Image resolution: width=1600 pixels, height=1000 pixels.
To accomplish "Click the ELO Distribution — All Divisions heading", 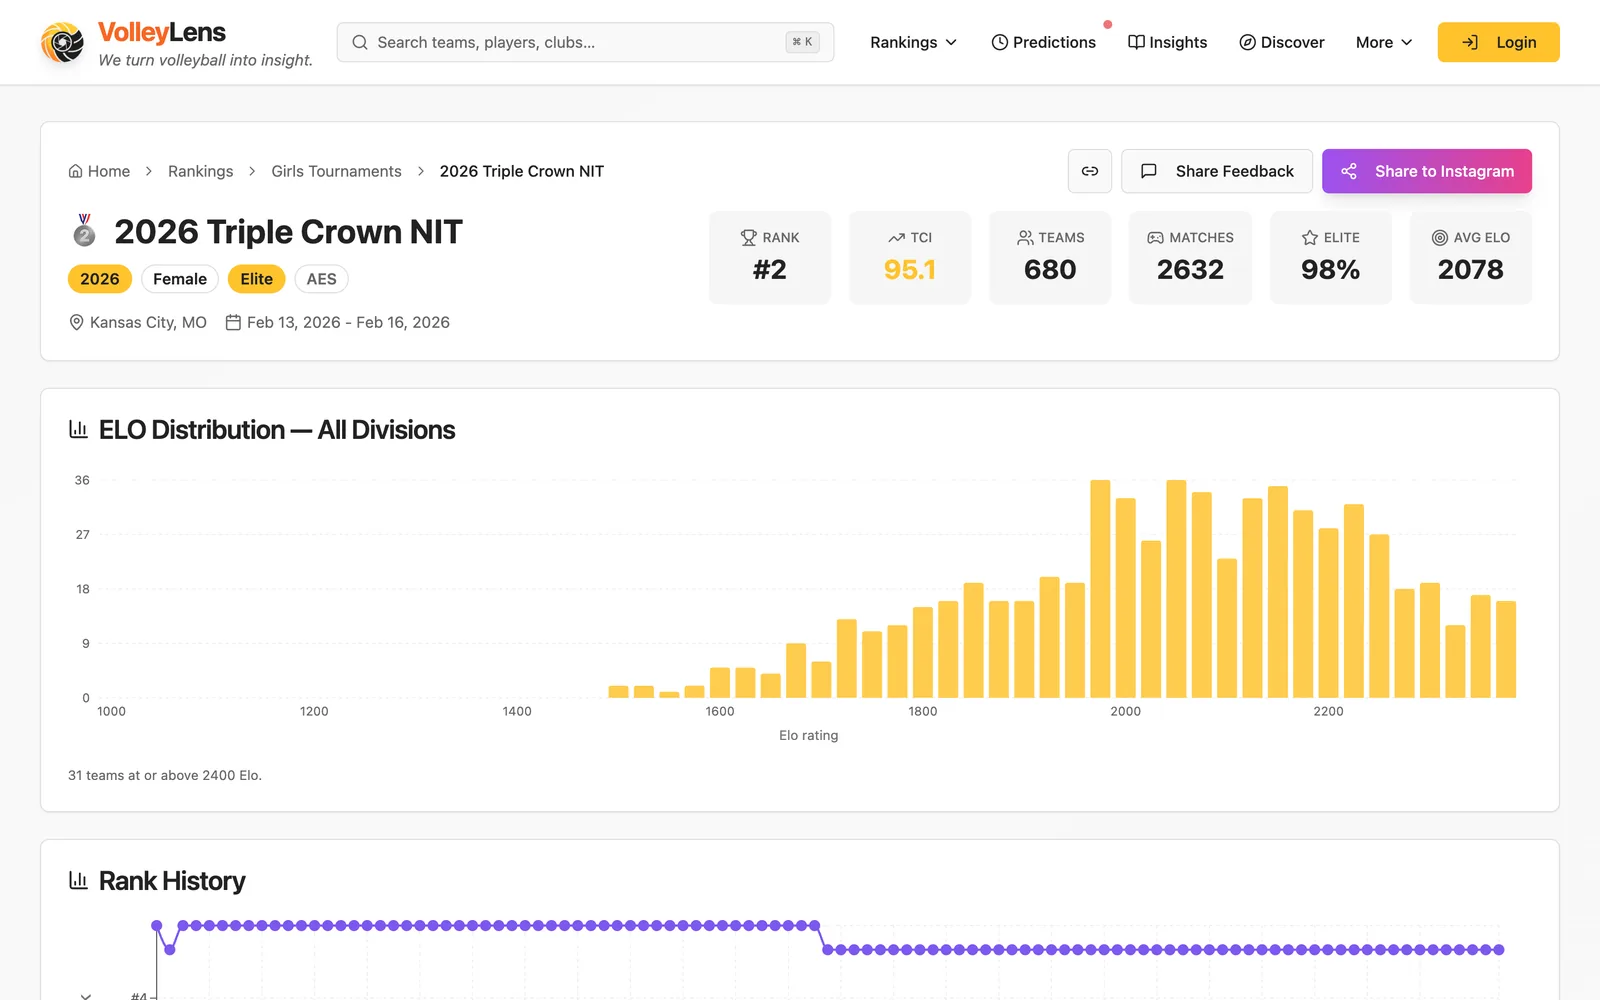I will point(277,430).
